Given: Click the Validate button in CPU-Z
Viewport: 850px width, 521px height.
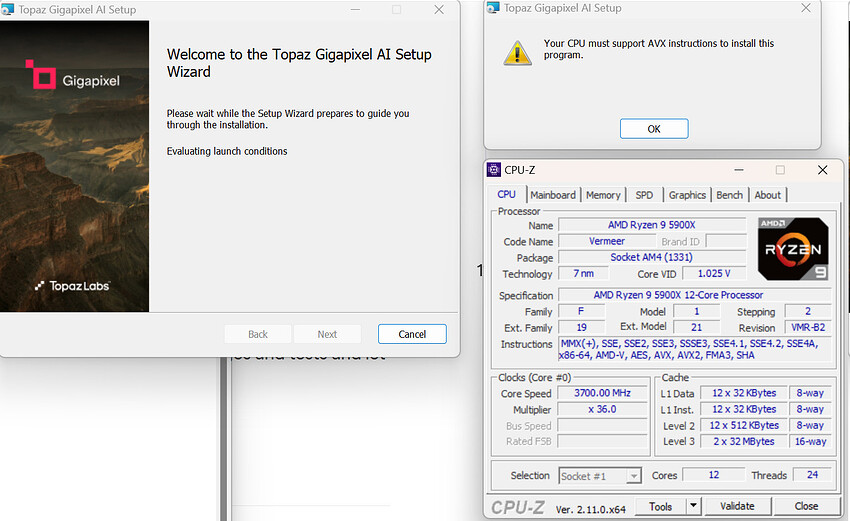Looking at the screenshot, I should click(737, 506).
